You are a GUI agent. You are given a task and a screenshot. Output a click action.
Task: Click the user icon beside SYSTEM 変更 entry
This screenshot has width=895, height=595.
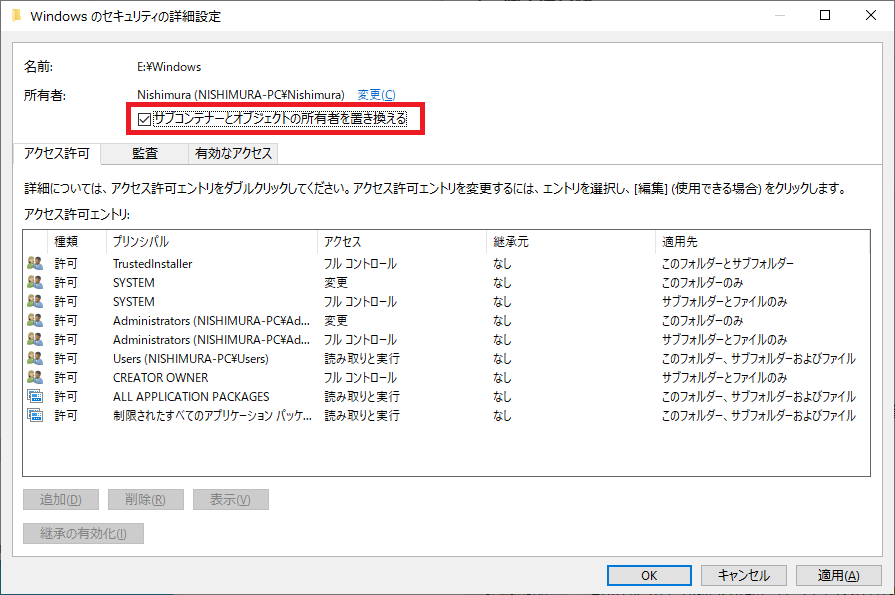[35, 282]
